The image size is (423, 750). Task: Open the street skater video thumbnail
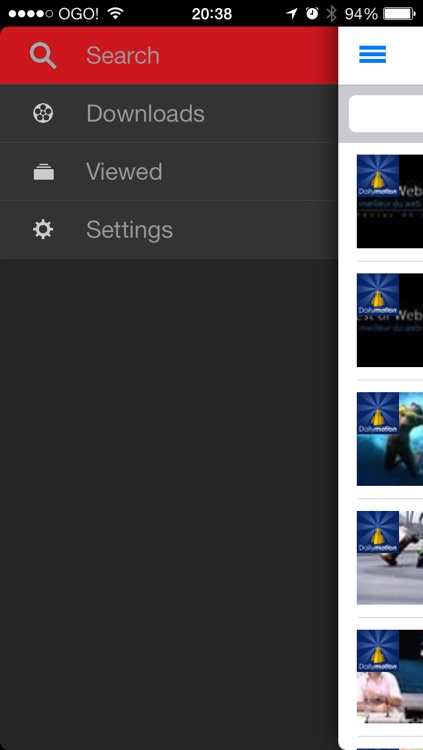pos(390,558)
